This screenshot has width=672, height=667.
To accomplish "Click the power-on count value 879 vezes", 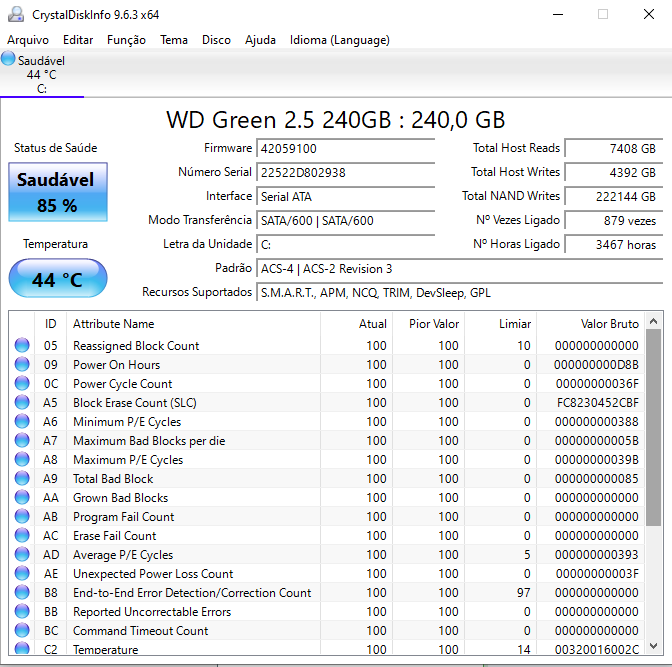I will (614, 220).
